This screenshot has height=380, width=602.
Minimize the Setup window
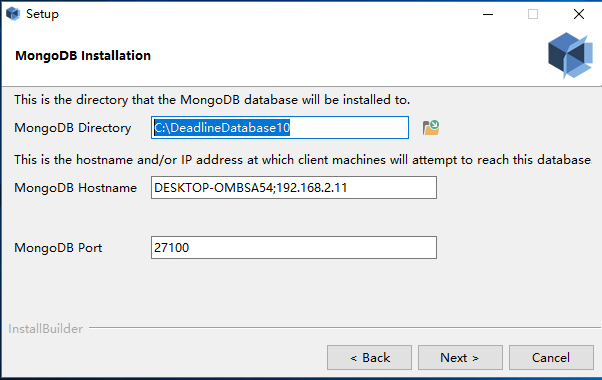pos(488,14)
